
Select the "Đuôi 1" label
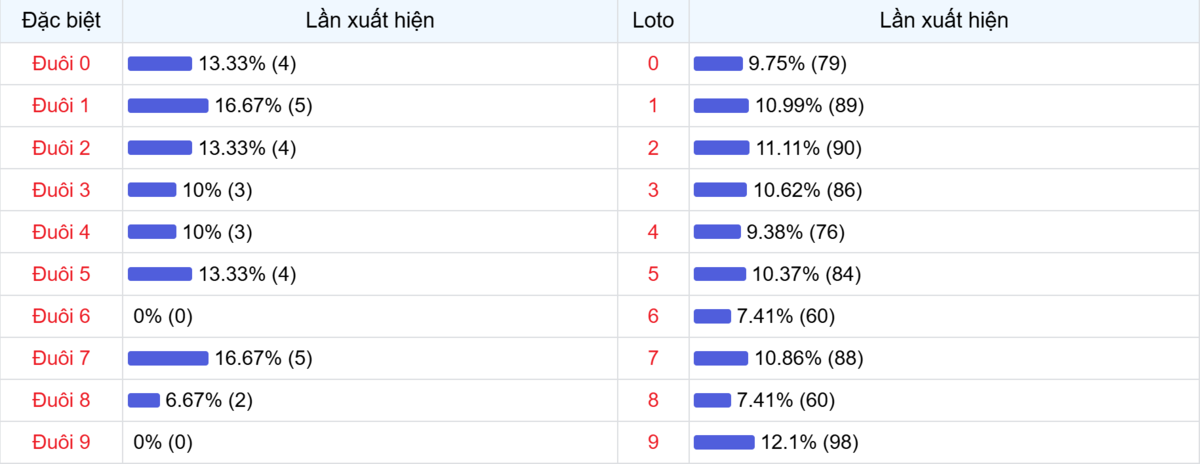(61, 106)
